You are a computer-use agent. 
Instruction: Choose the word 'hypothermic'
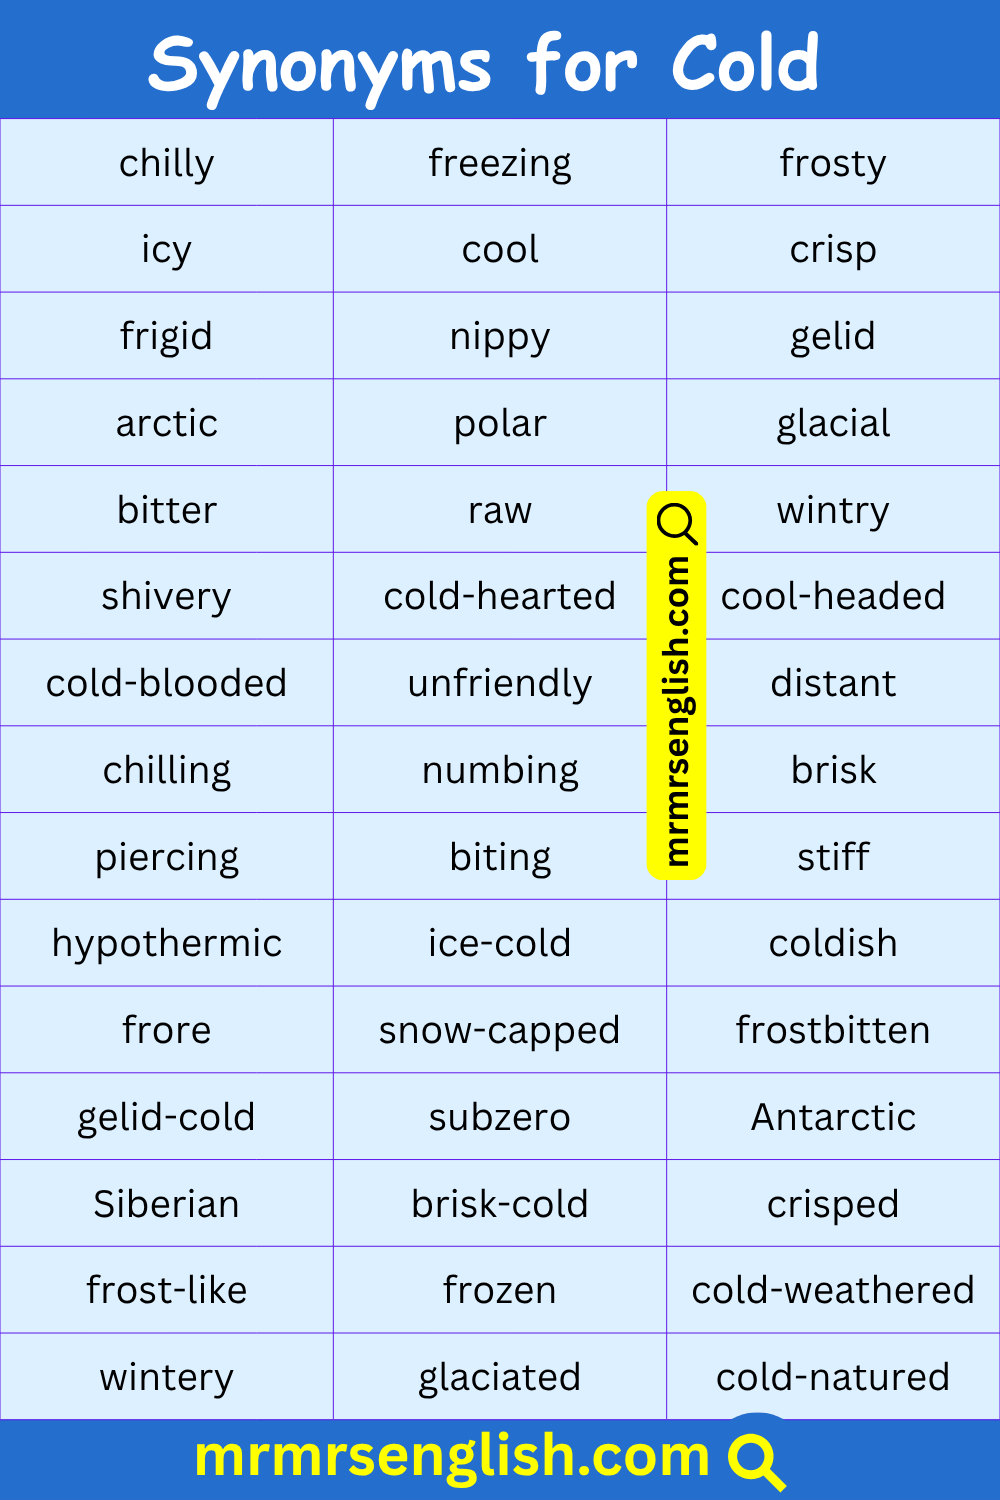(x=167, y=943)
